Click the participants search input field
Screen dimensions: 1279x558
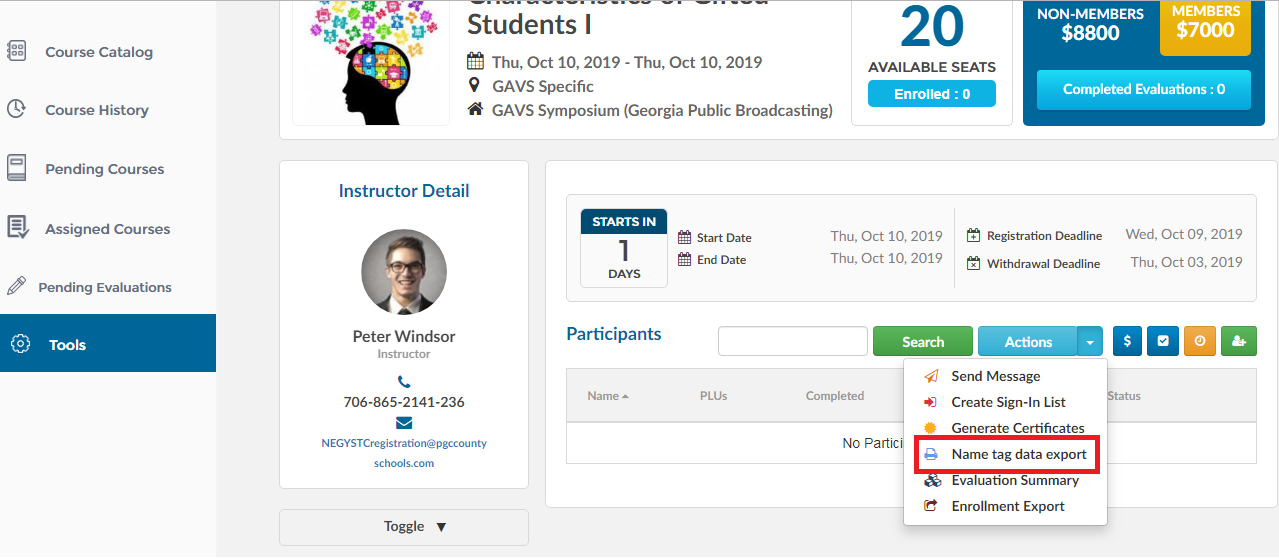[x=793, y=341]
